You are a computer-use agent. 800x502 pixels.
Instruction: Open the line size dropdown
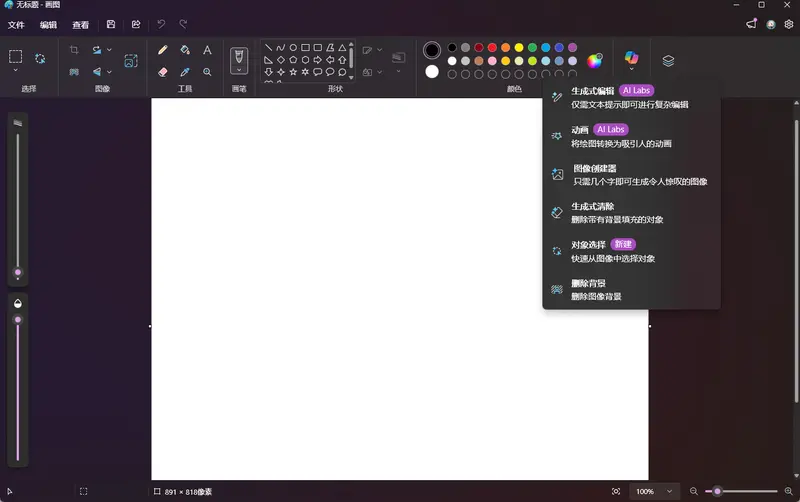tap(398, 71)
